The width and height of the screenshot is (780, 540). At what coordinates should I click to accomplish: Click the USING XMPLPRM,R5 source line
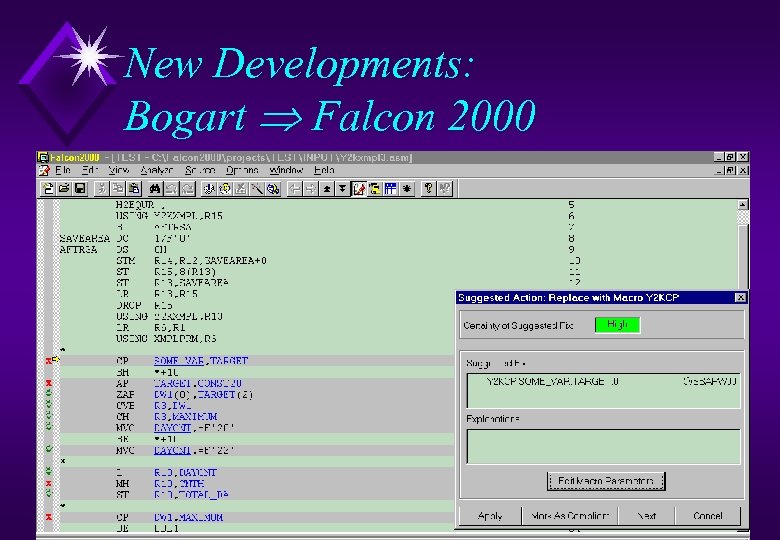tap(166, 339)
